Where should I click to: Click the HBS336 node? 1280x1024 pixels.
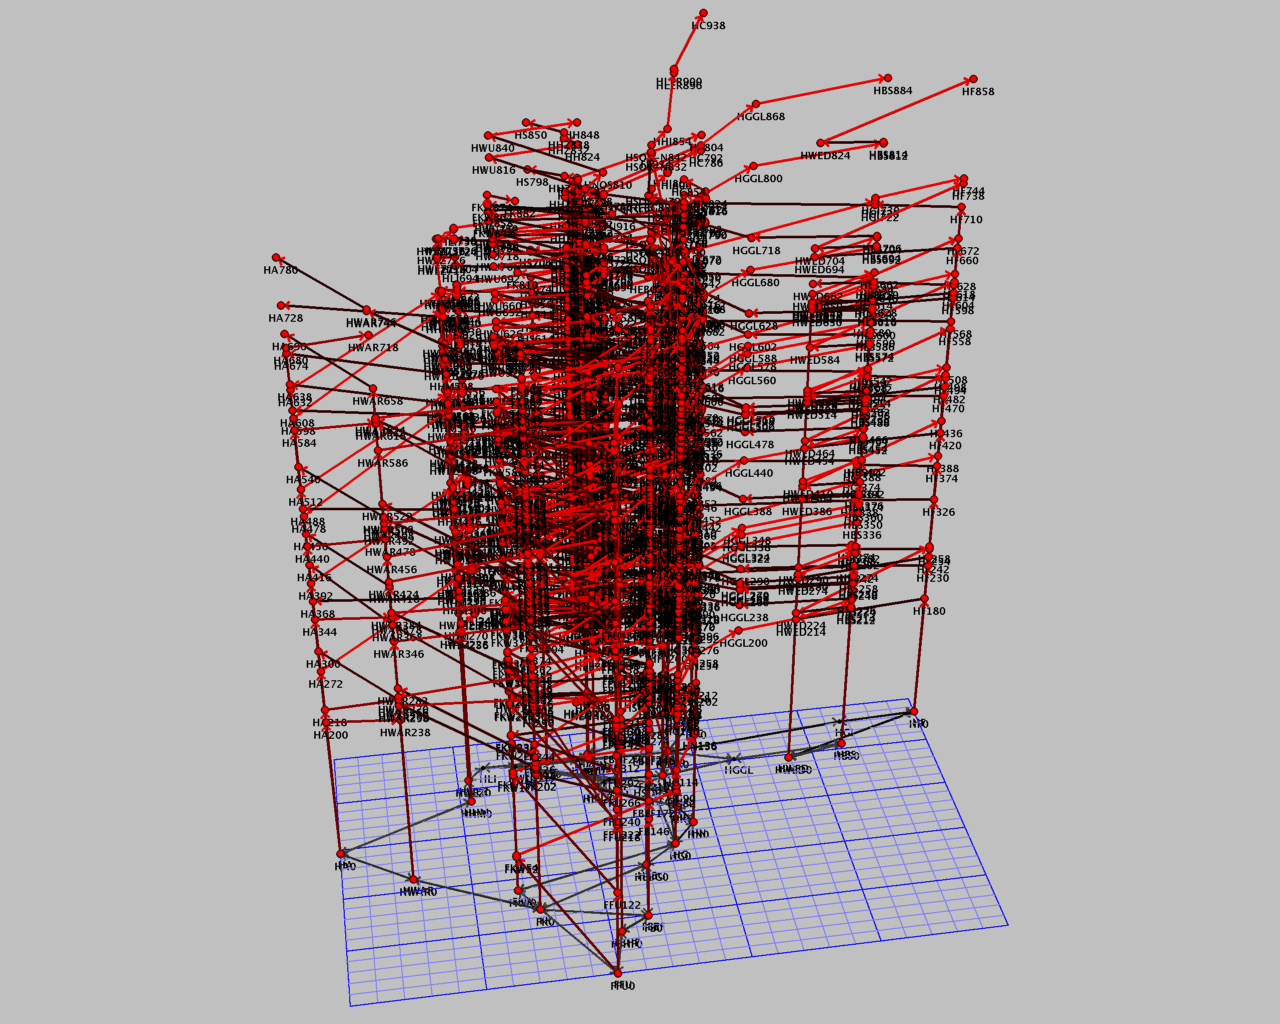point(856,523)
